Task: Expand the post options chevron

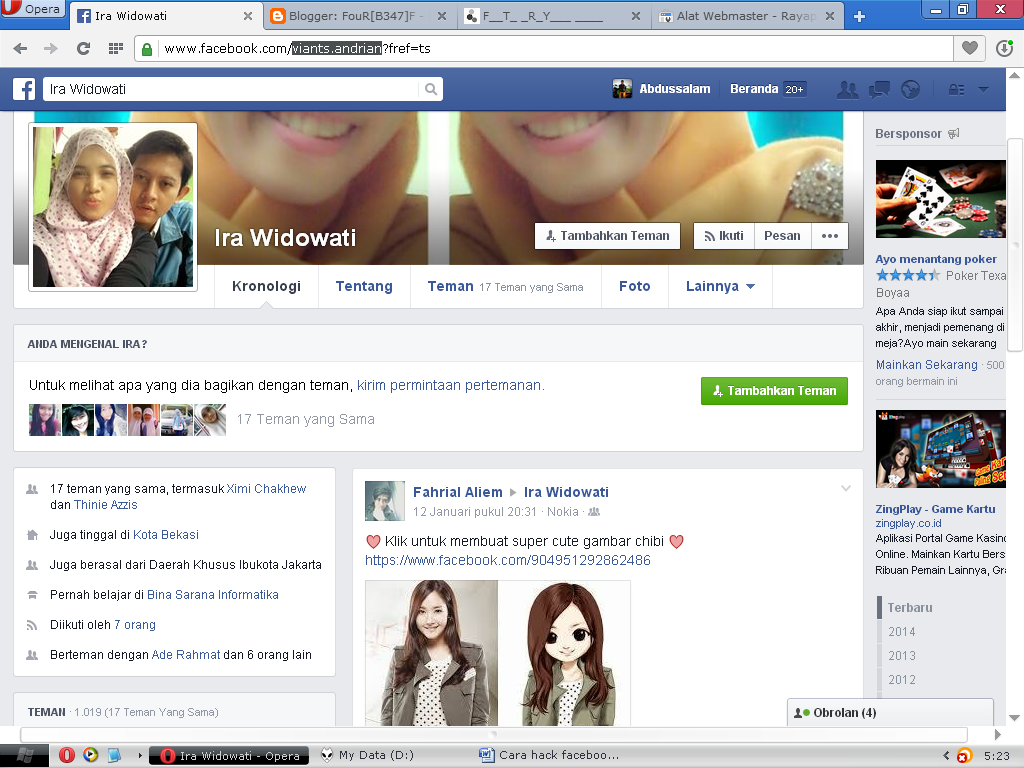Action: point(846,488)
